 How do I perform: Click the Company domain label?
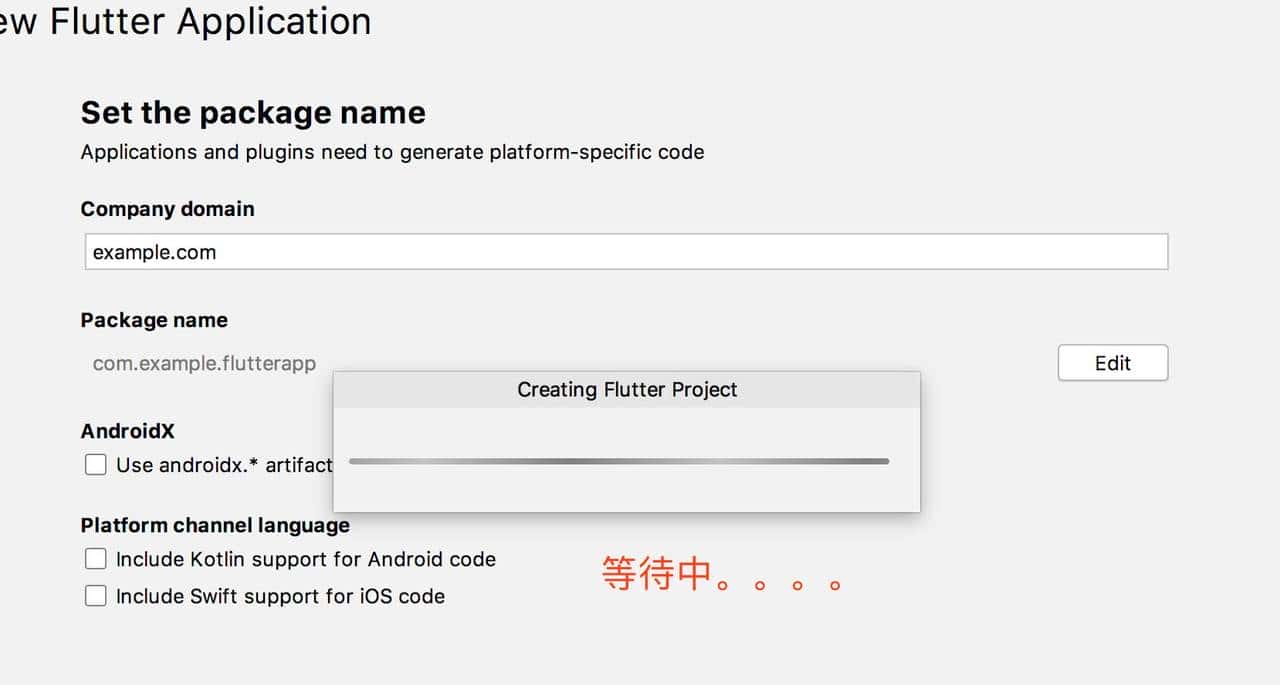click(x=167, y=208)
